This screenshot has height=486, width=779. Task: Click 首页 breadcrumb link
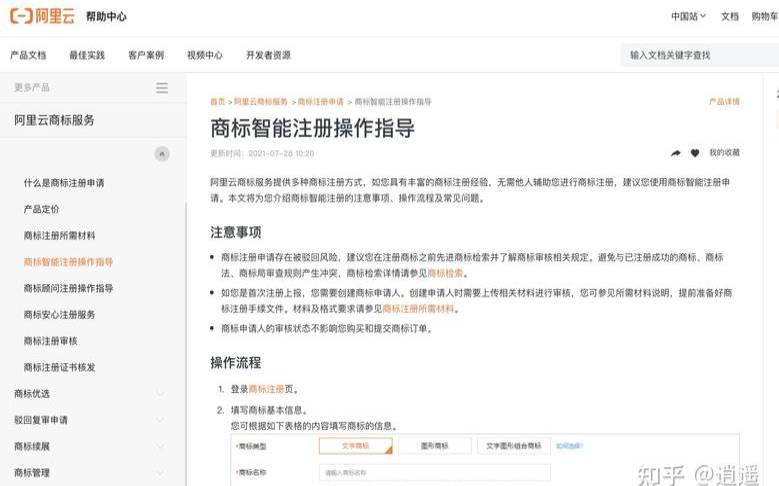[x=218, y=102]
